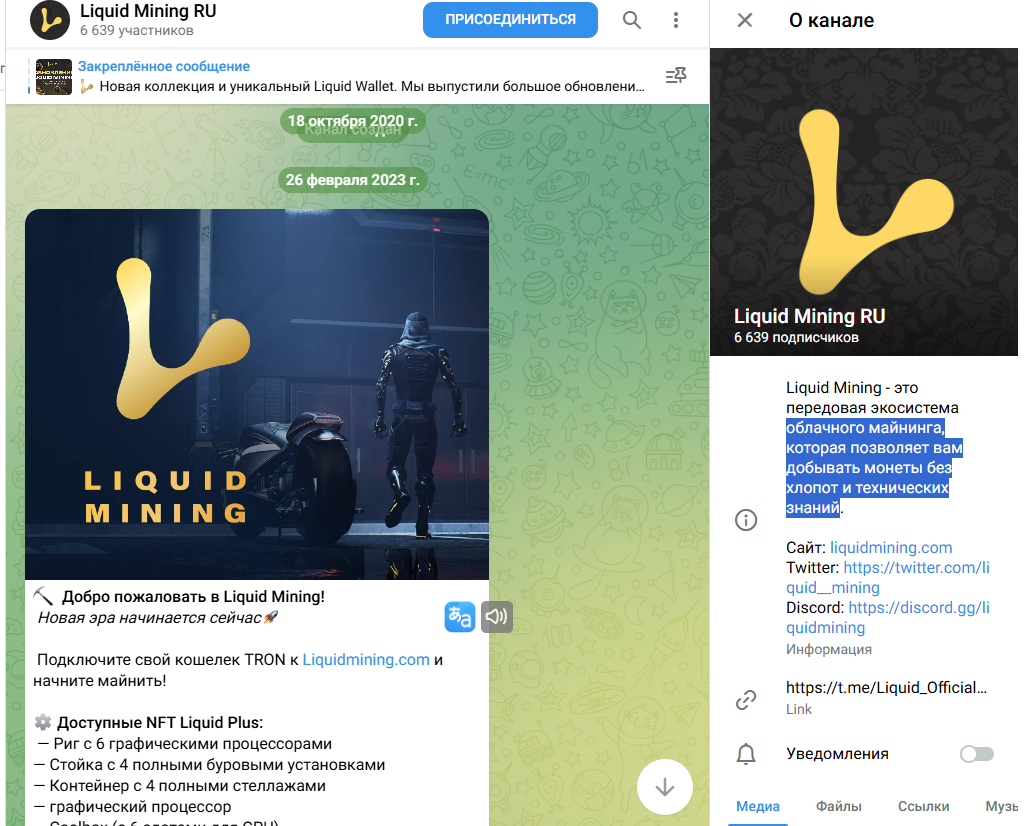The height and width of the screenshot is (826, 1024).
Task: Switch to the Файлы tab
Action: [839, 806]
